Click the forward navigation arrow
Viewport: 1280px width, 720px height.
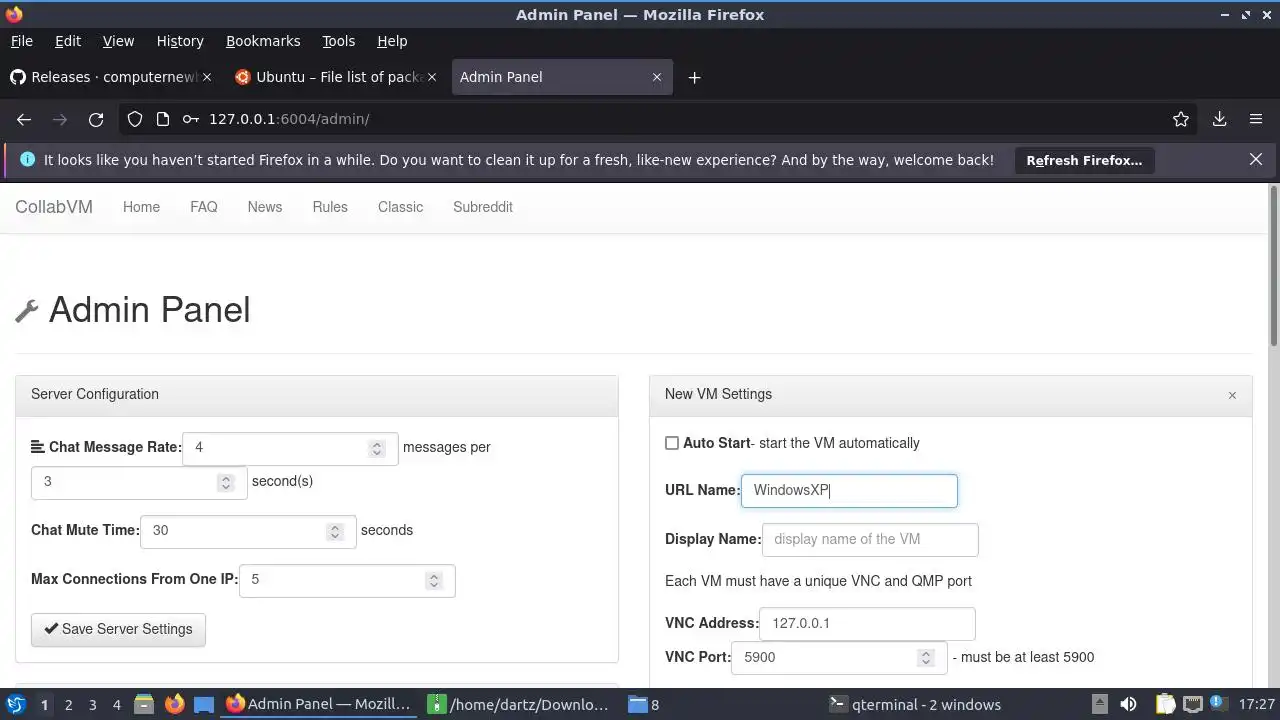click(x=60, y=119)
